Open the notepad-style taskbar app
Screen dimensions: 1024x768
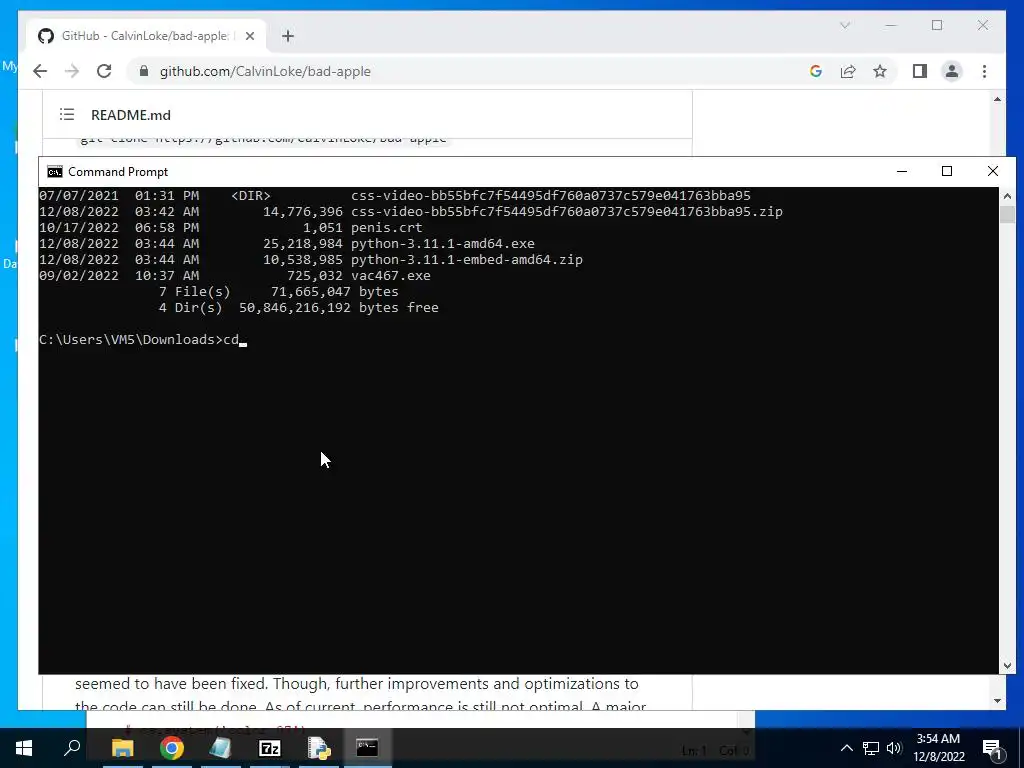[x=221, y=748]
